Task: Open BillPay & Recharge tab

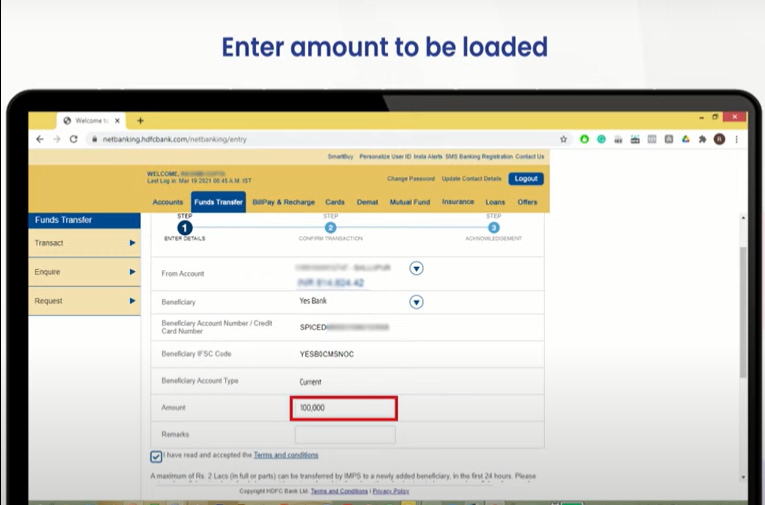Action: tap(283, 202)
